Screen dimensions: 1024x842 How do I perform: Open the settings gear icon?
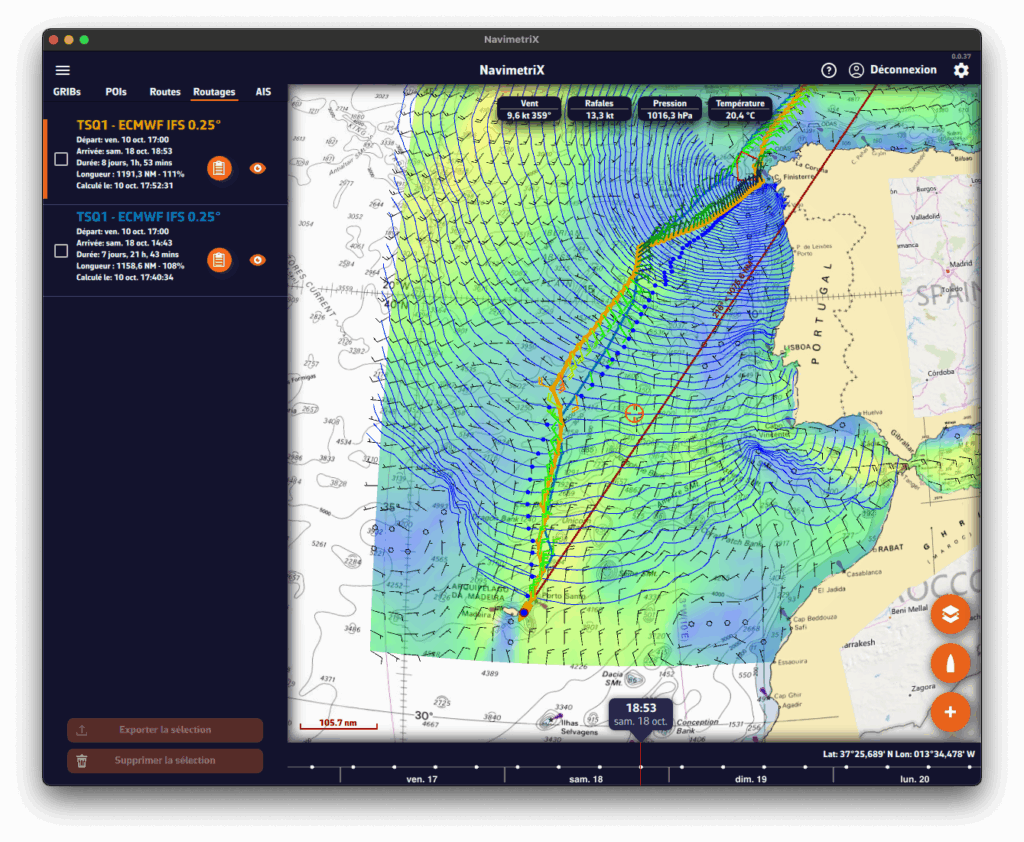[x=961, y=70]
